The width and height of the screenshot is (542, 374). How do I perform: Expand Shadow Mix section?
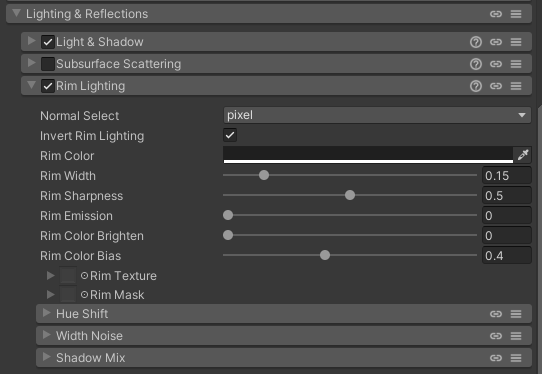coord(46,357)
